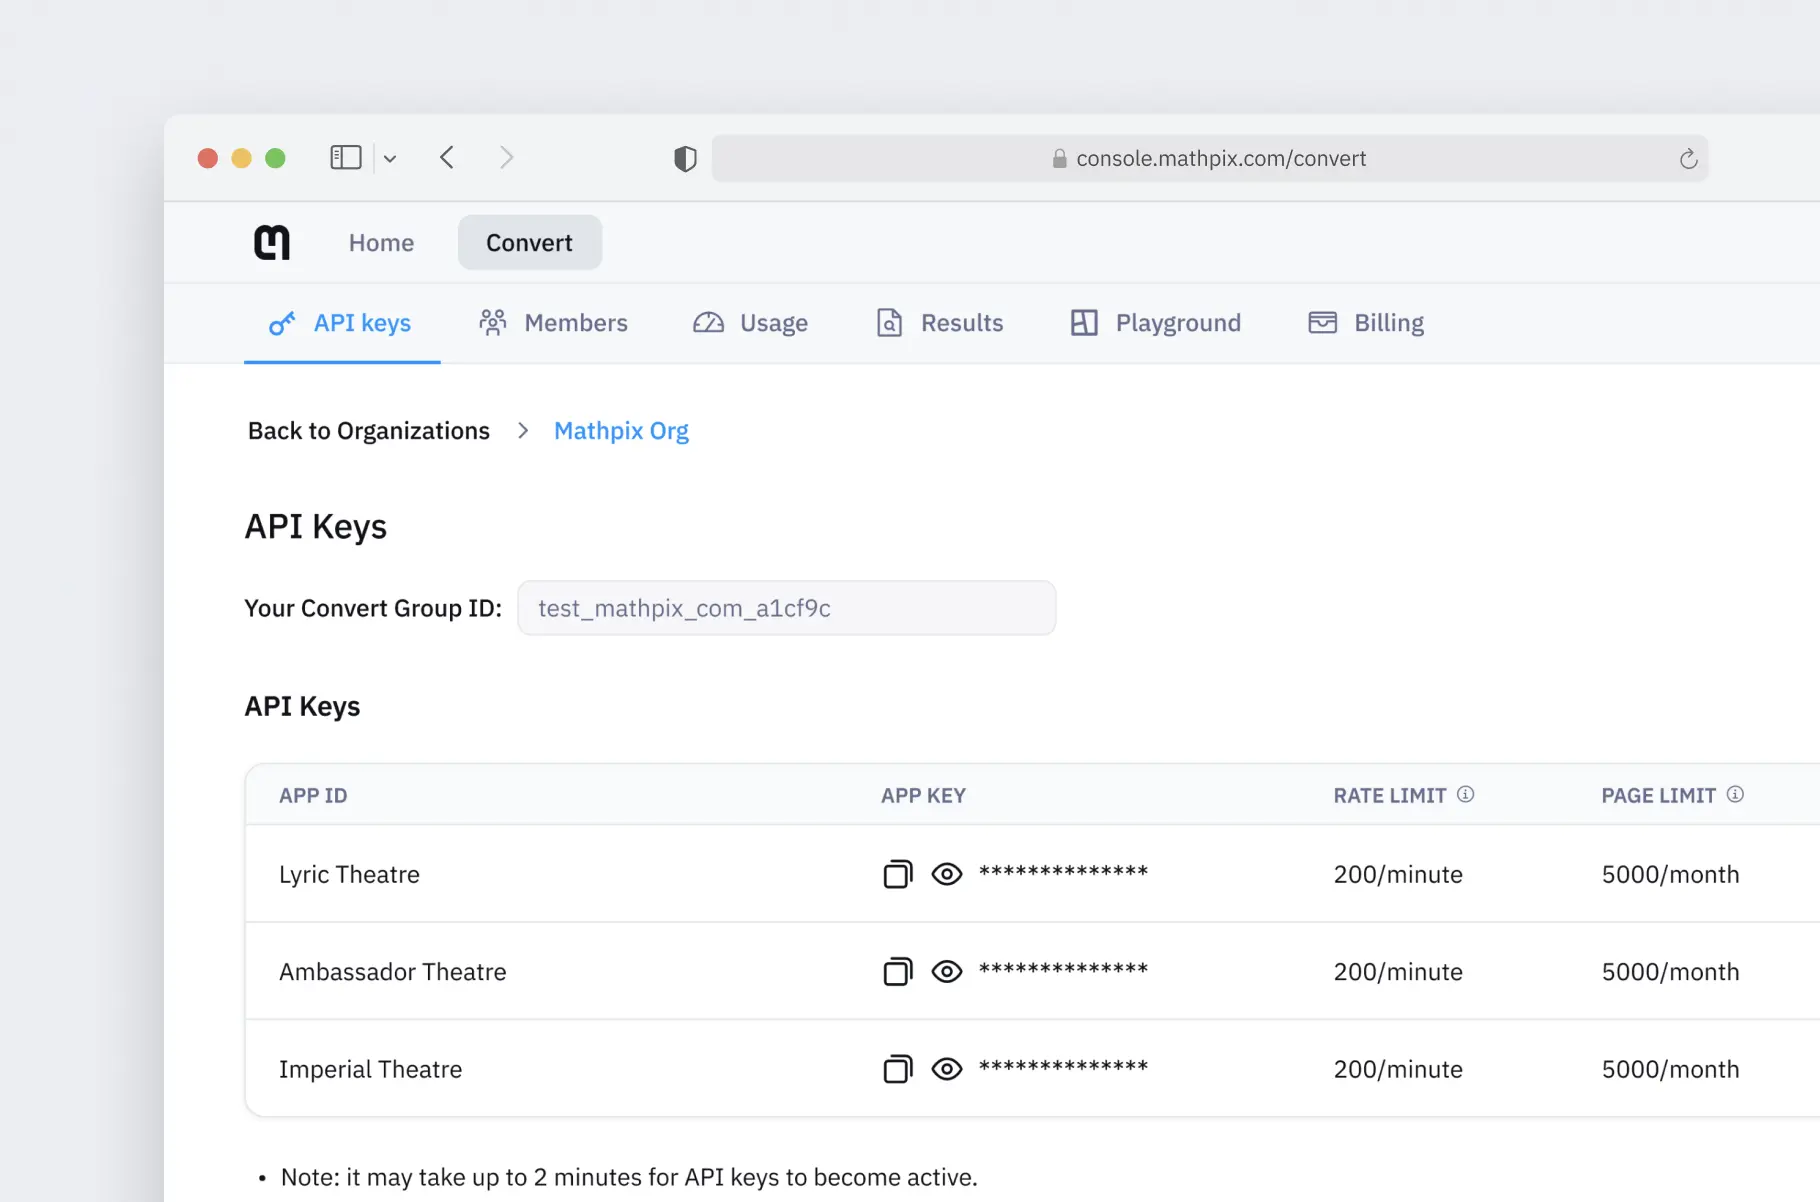Click the Mathpix Org breadcrumb link
The image size is (1820, 1202).
(x=621, y=431)
